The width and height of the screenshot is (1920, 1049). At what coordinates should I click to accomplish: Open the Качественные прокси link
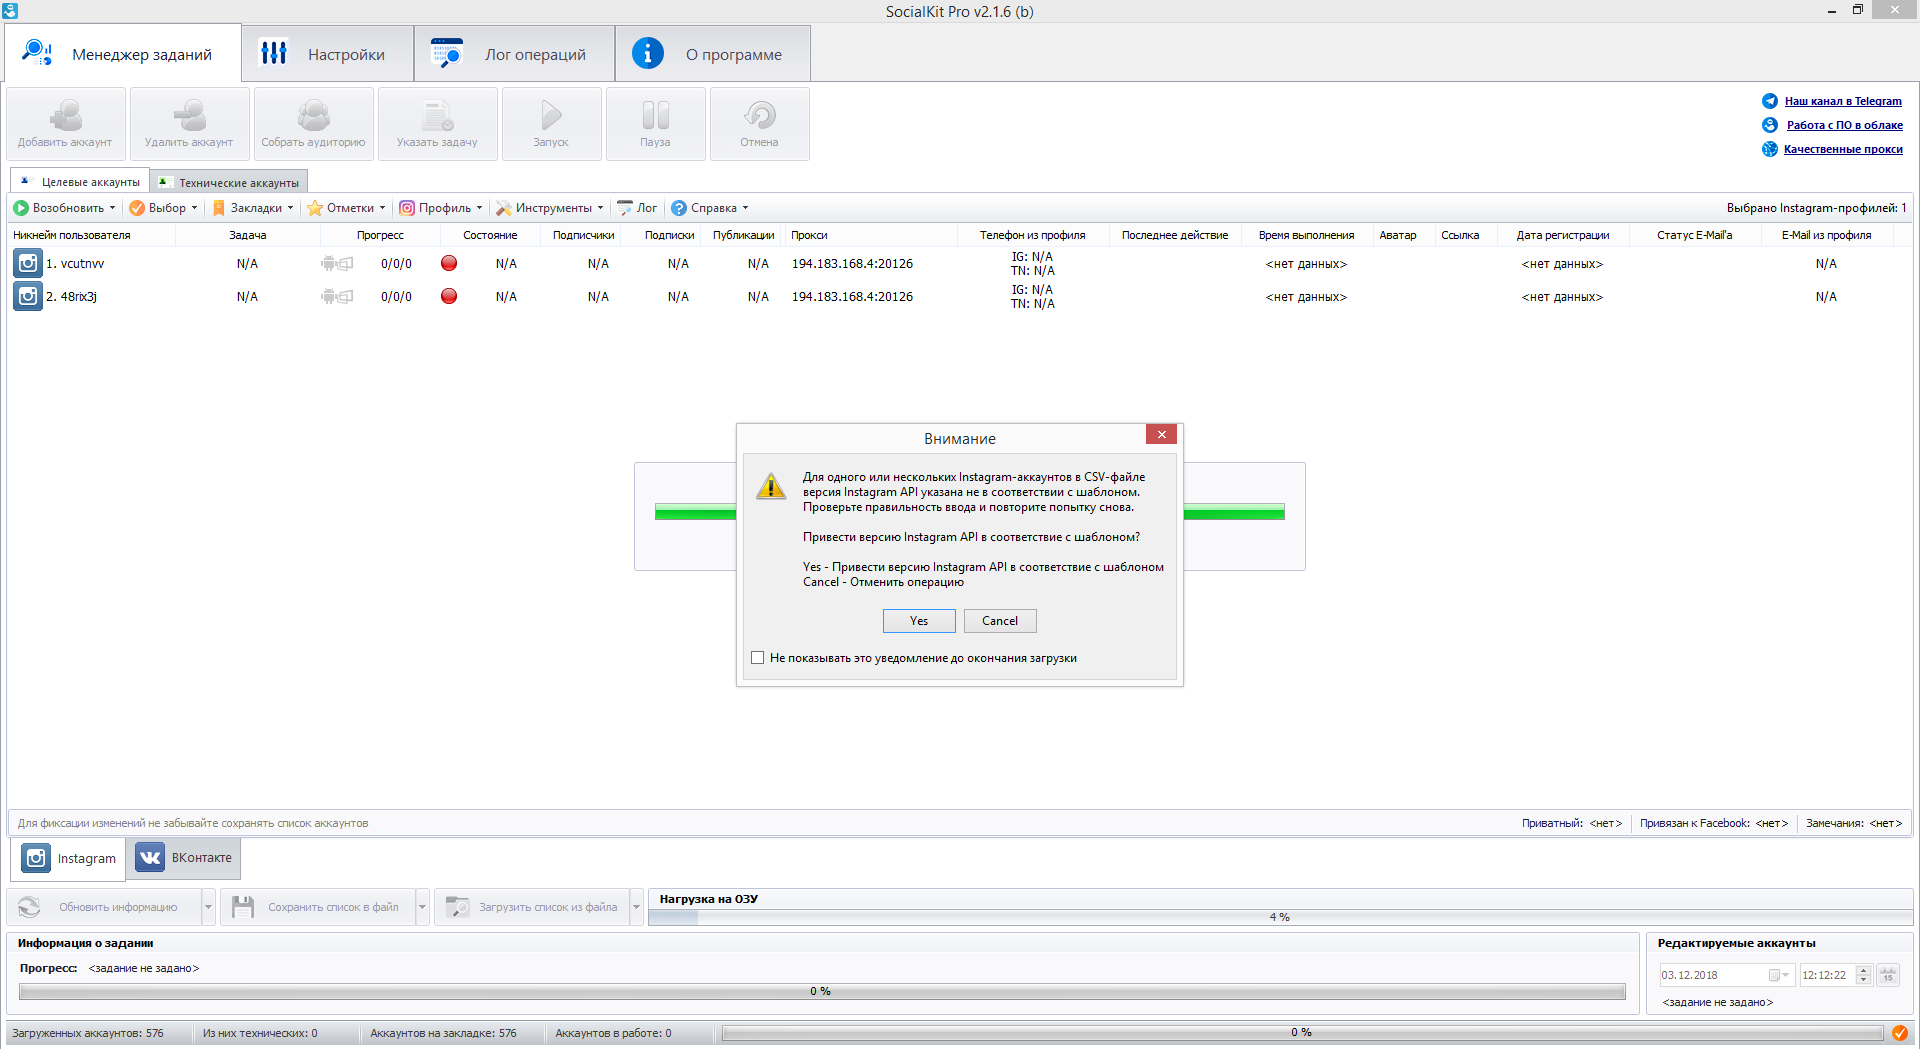point(1843,149)
